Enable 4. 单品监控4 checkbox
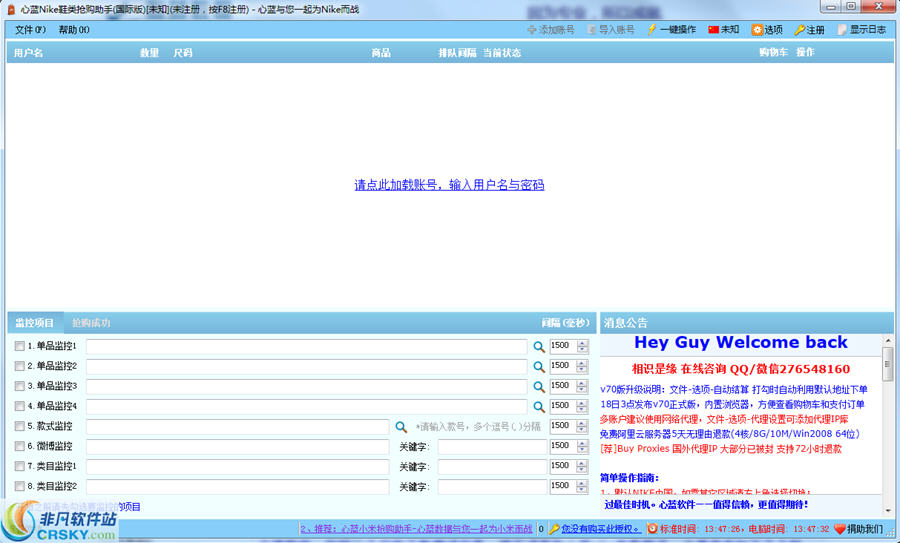 click(20, 406)
